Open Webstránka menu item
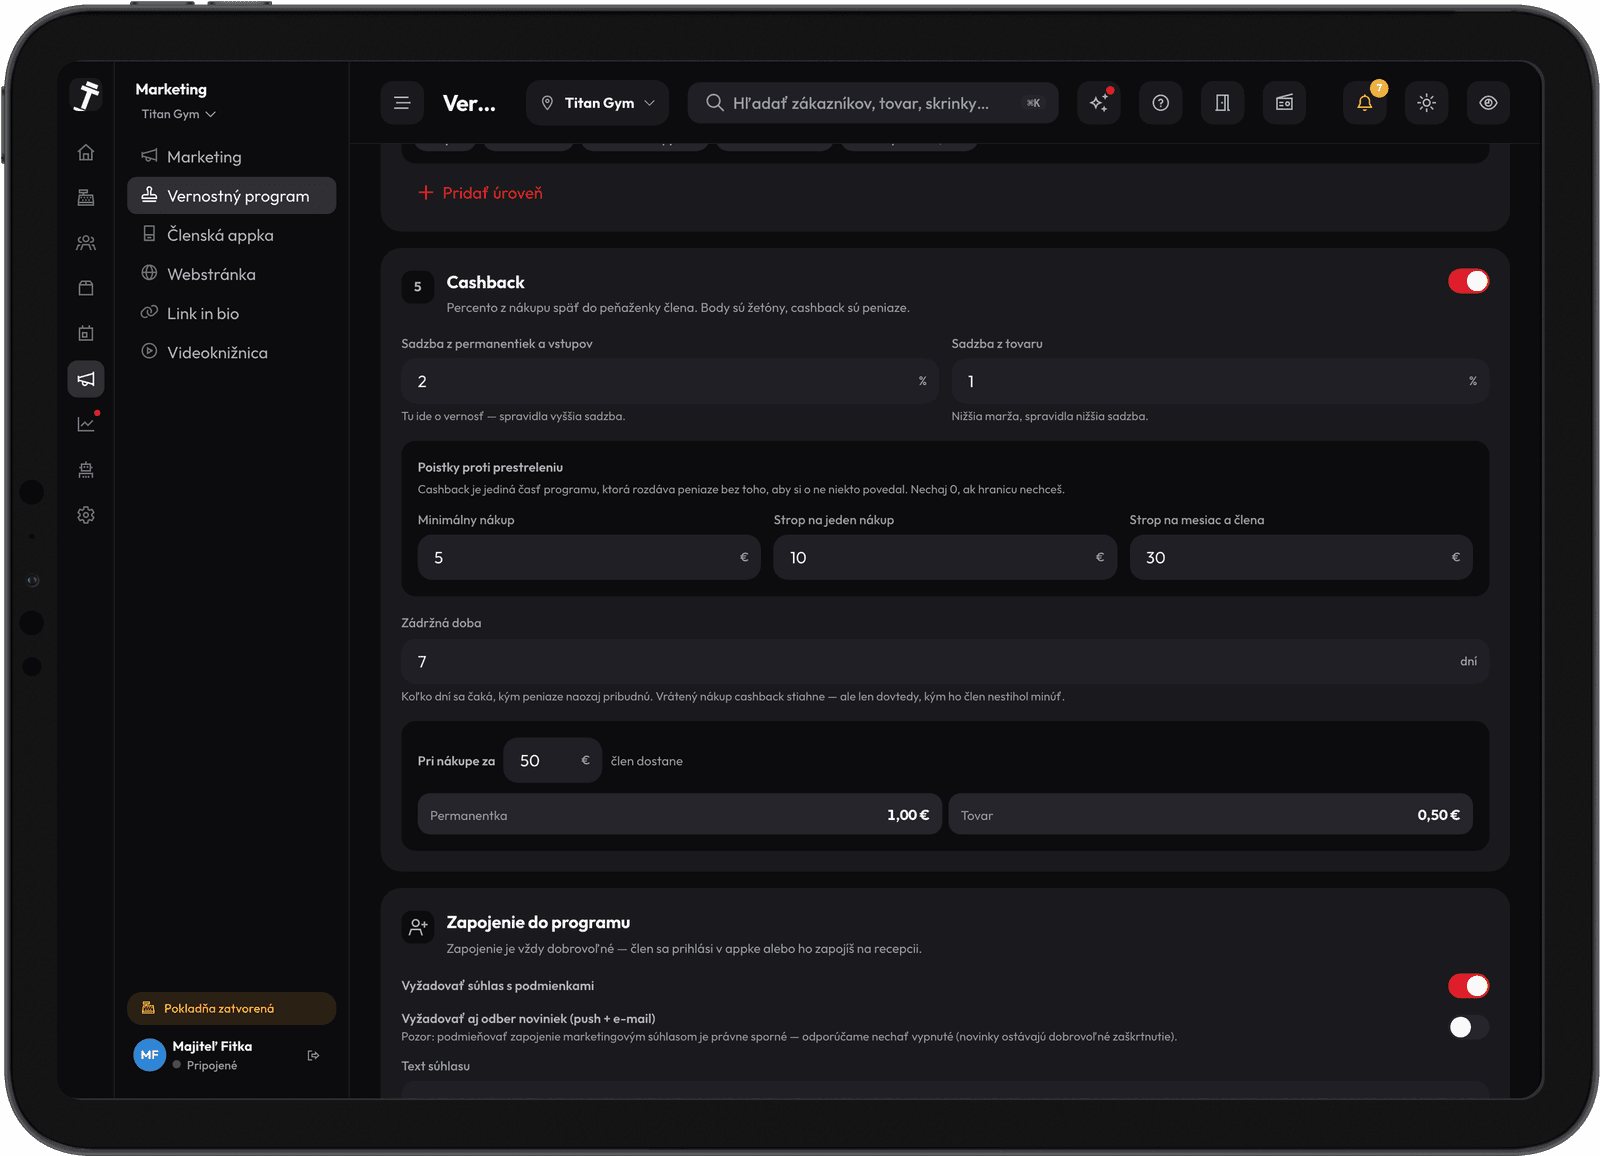 click(x=231, y=273)
